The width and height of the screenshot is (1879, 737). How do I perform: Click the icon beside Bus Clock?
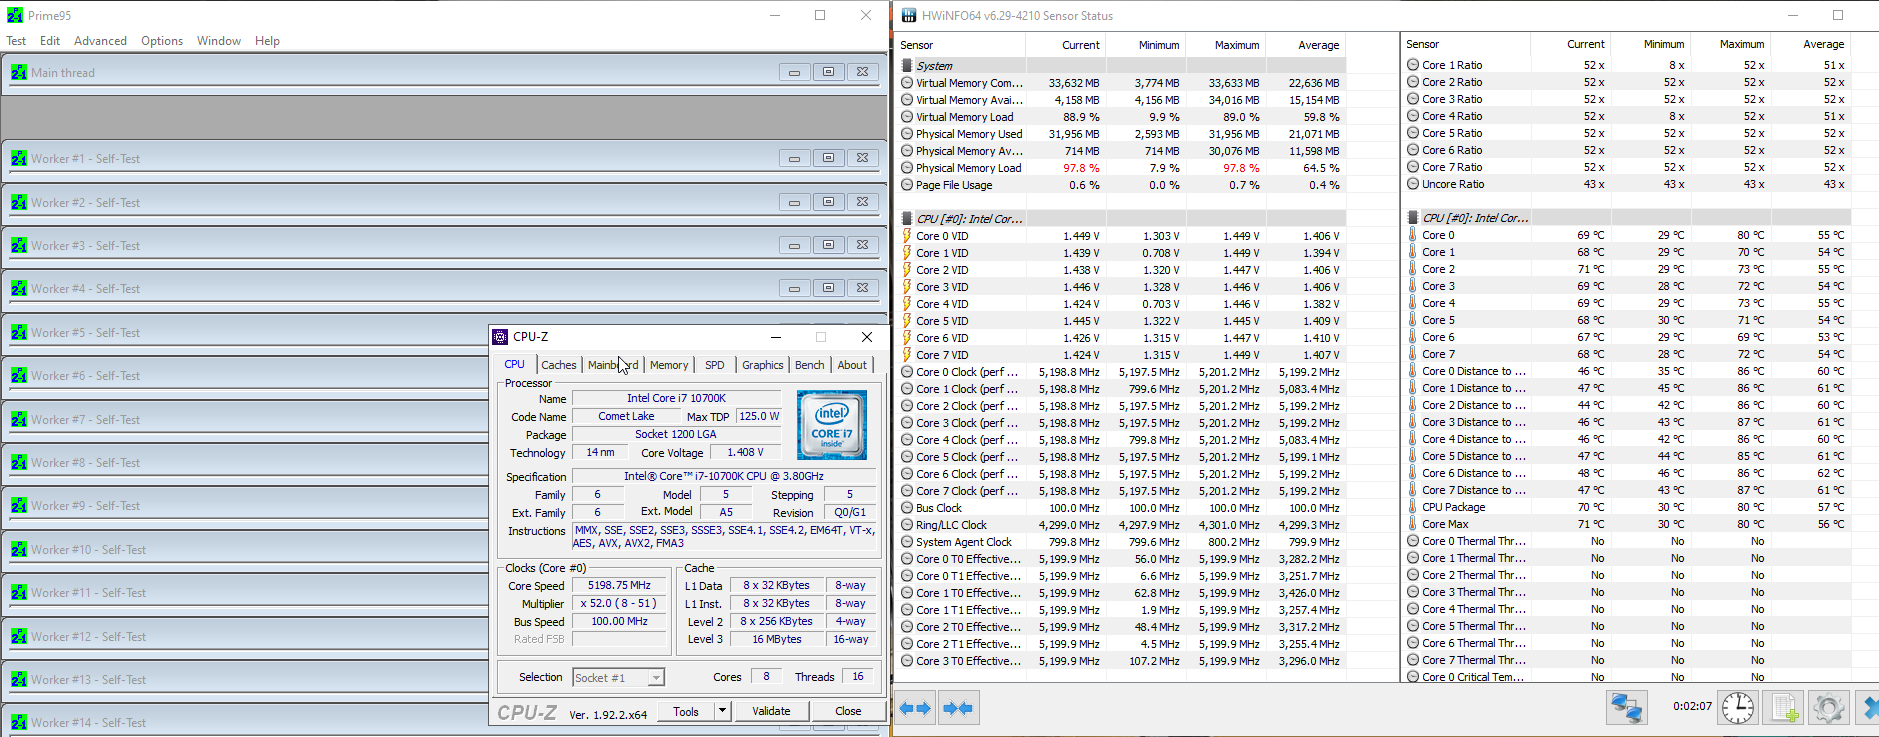907,508
